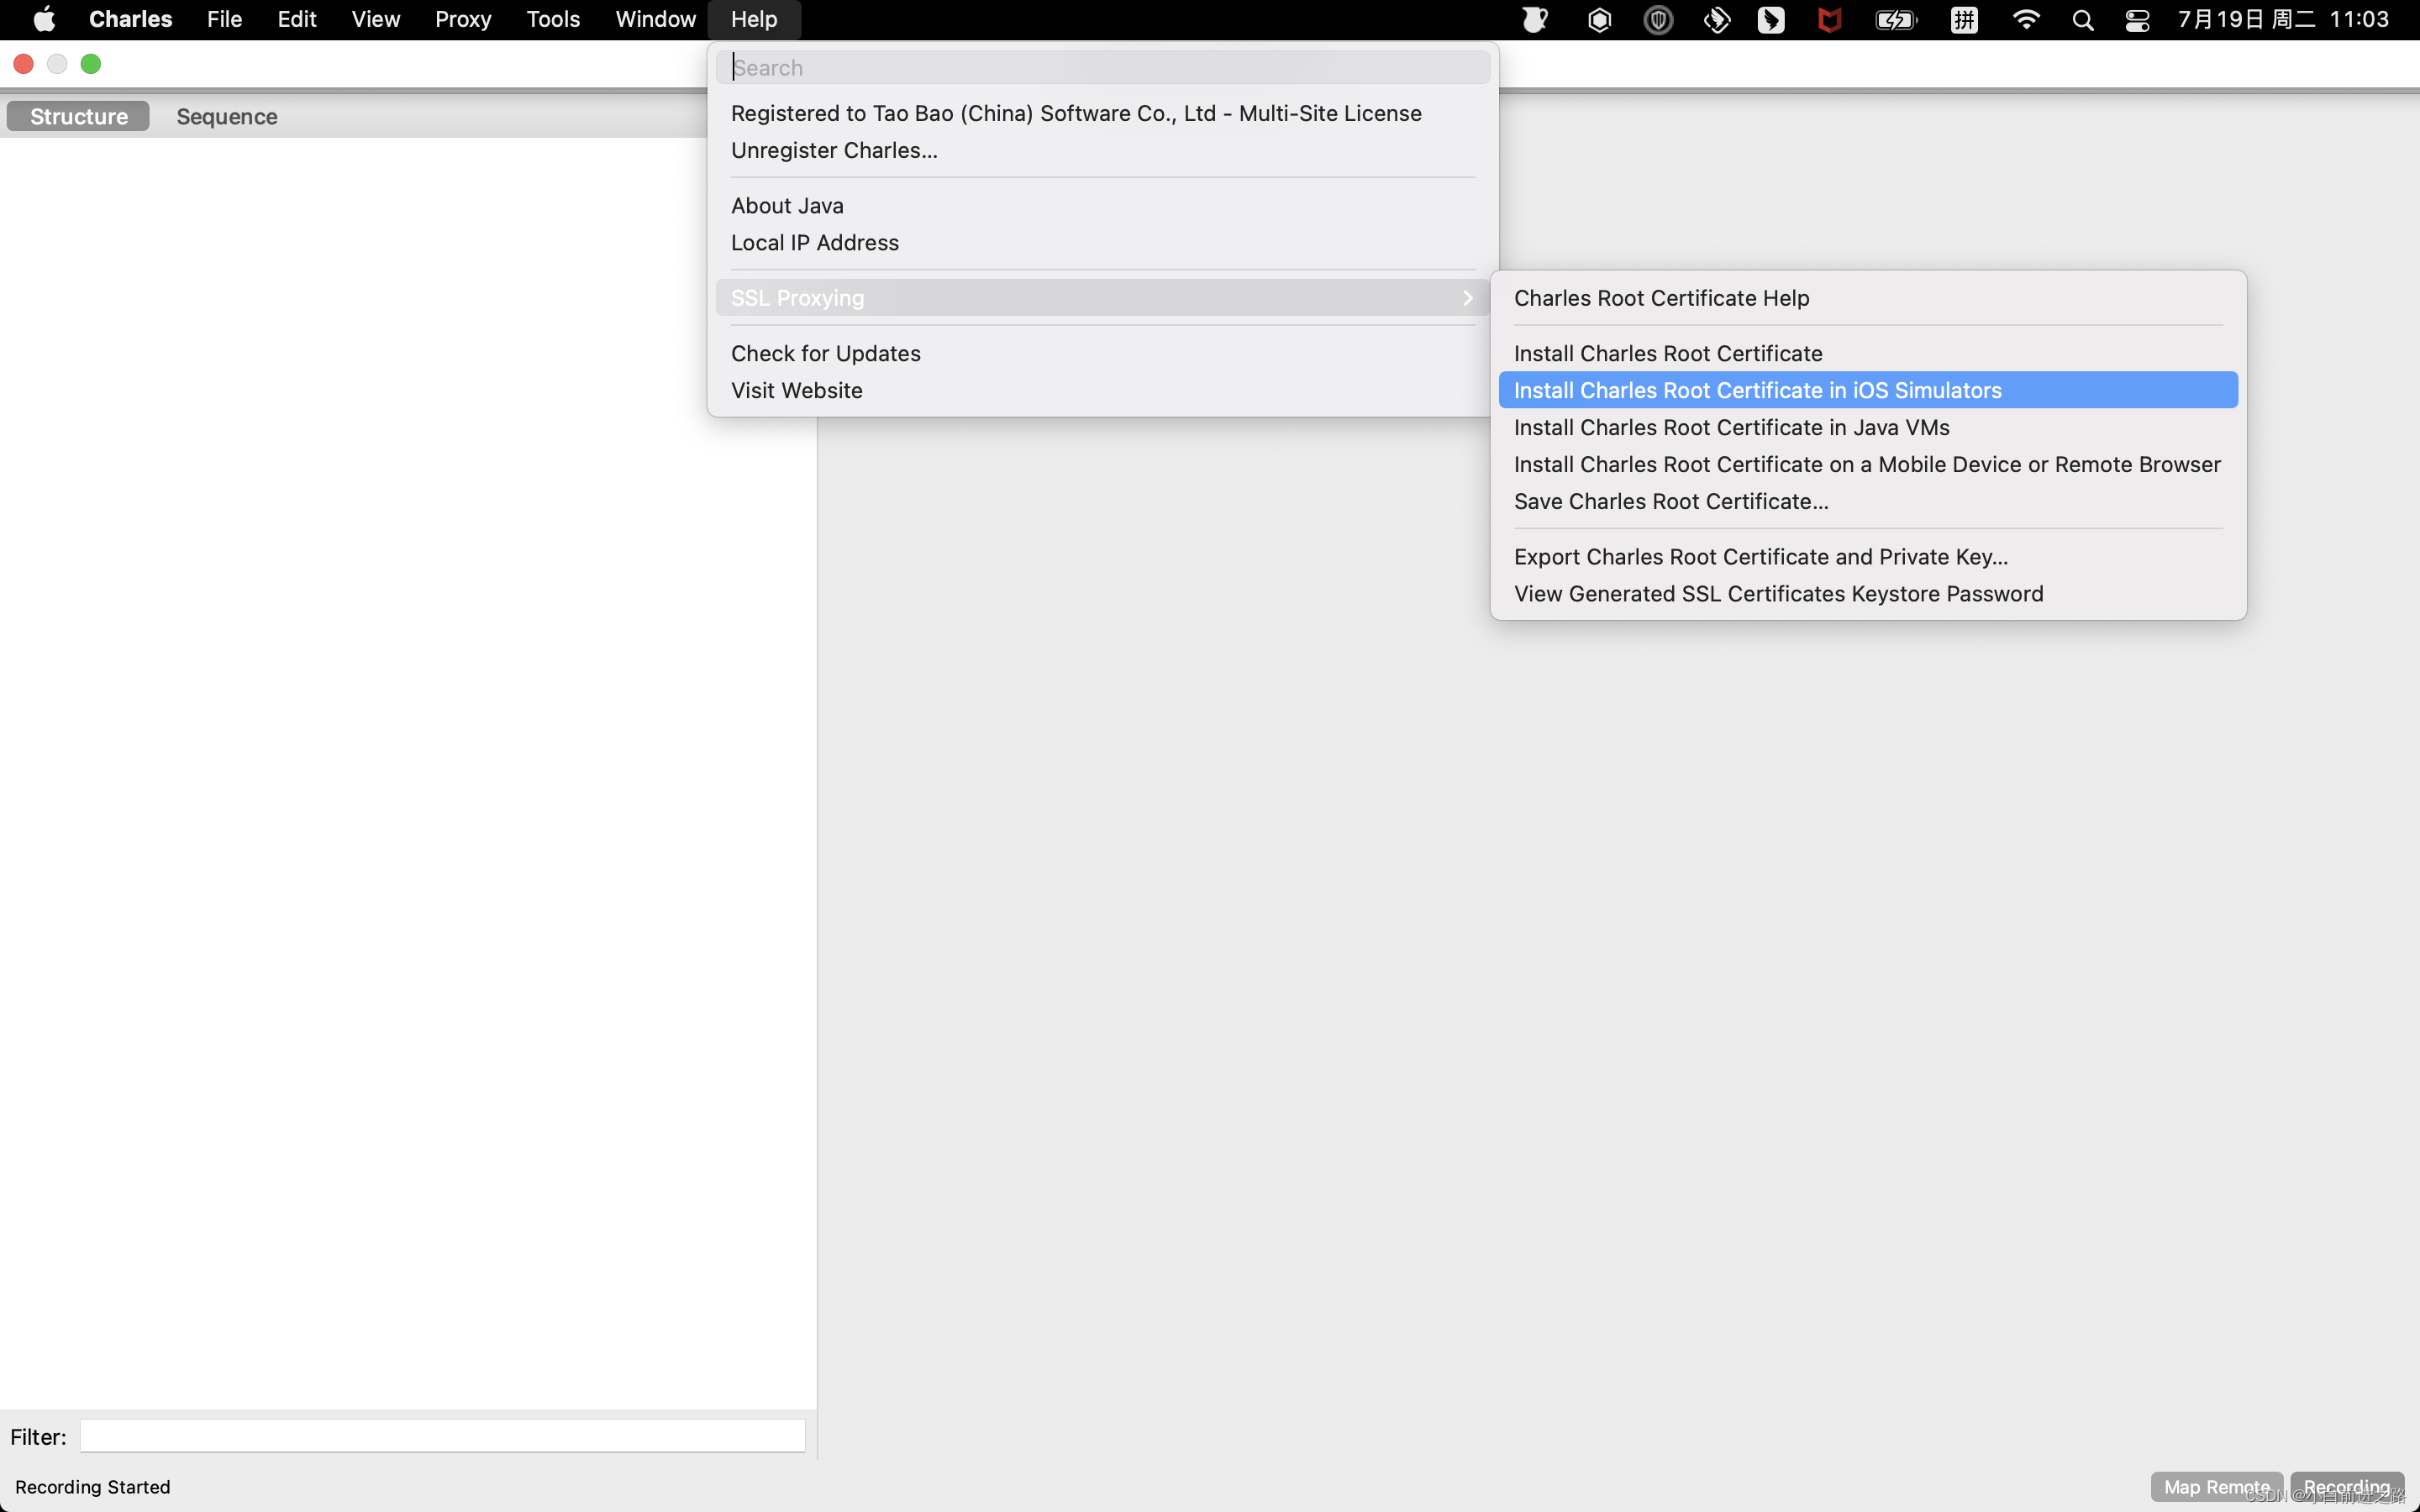Screen dimensions: 2420x1512
Task: Switch to the Sequence tab
Action: [227, 116]
